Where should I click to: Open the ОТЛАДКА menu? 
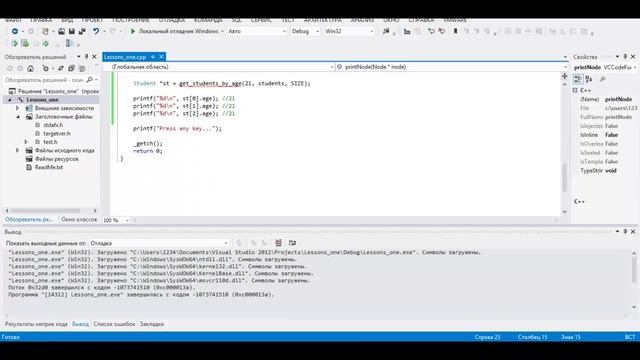pos(172,20)
